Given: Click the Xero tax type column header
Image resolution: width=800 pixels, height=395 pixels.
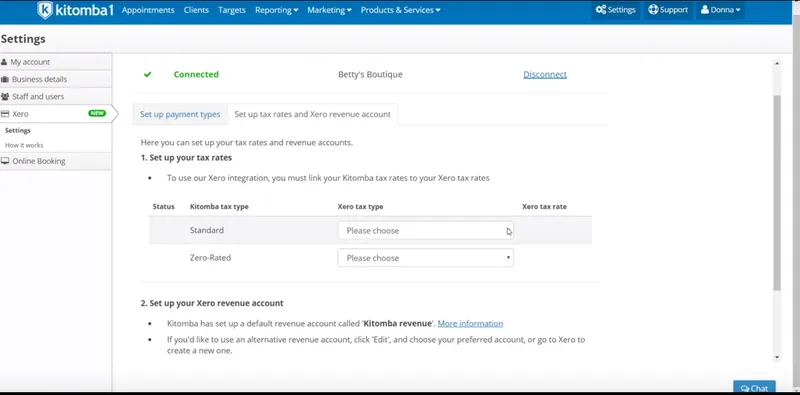Looking at the screenshot, I should coord(360,207).
